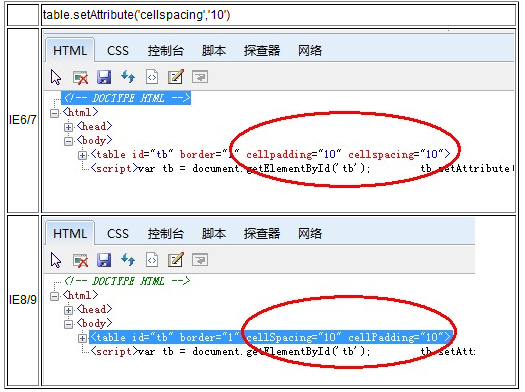Select the element-picker arrow in IE6/7 toolbar

(56, 77)
